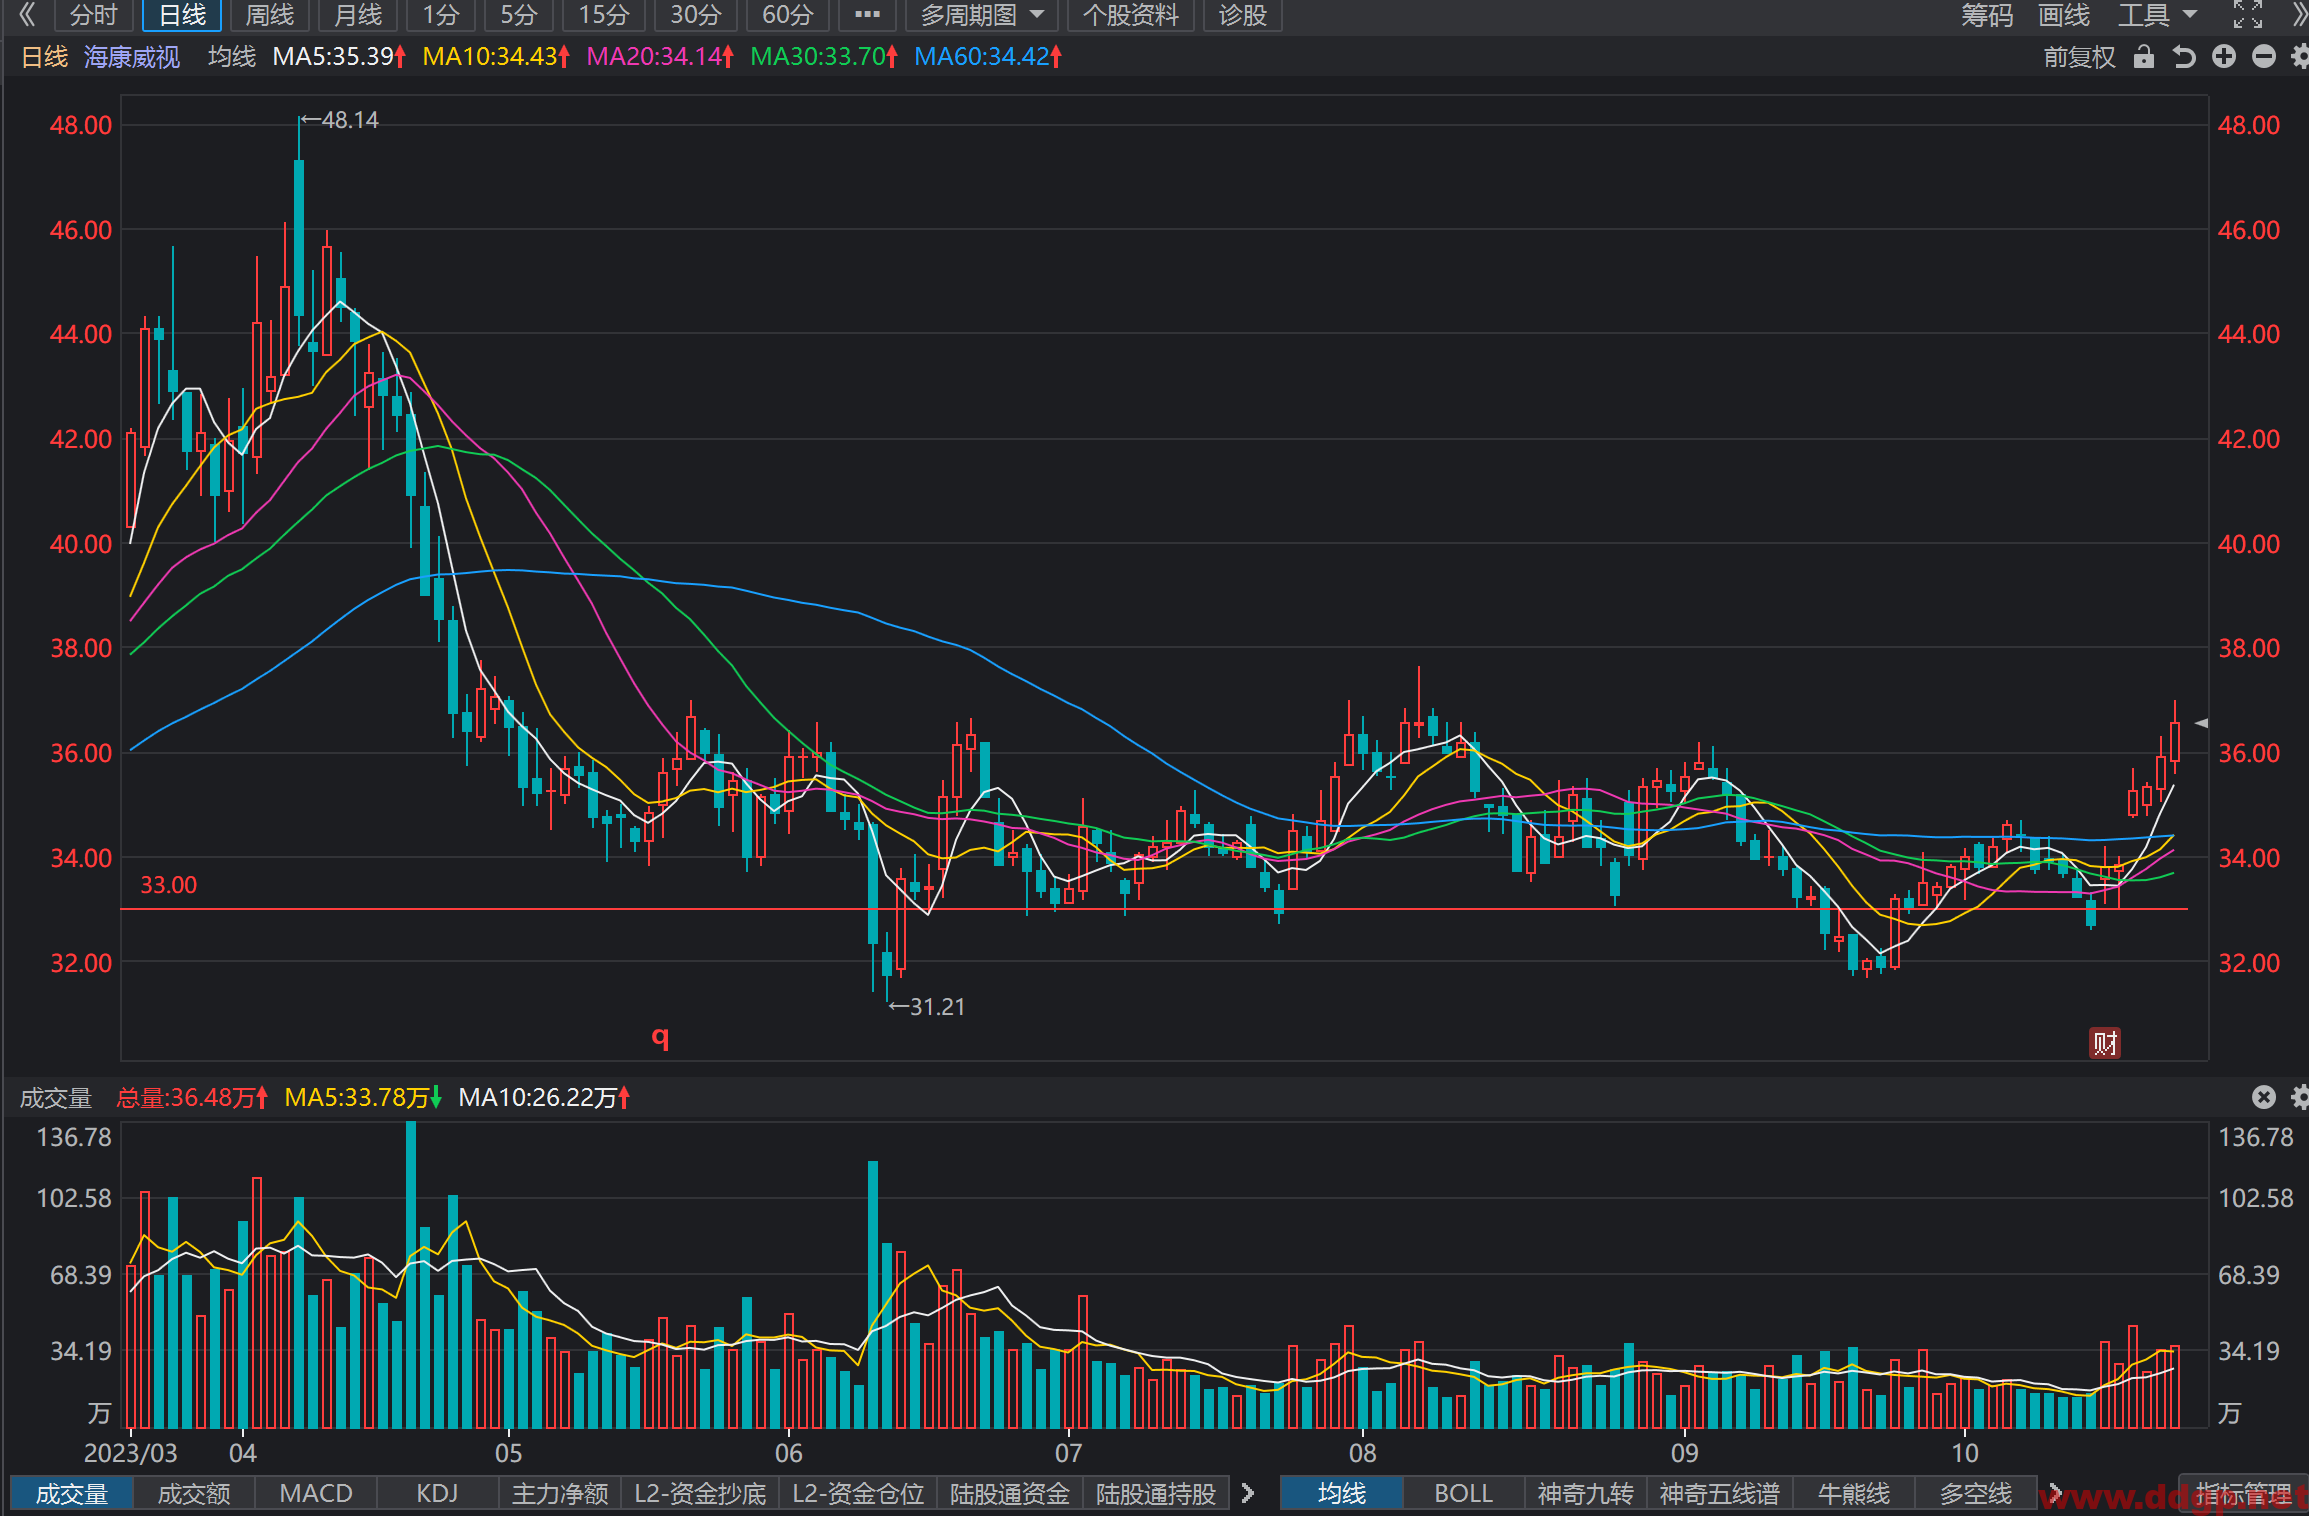2309x1516 pixels.
Task: Open the volume panel settings gear
Action: click(2300, 1097)
